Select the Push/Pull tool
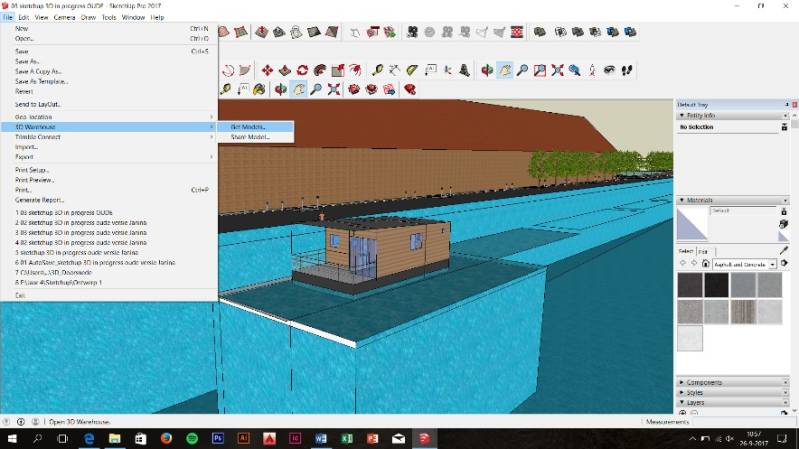799x449 pixels. (285, 70)
